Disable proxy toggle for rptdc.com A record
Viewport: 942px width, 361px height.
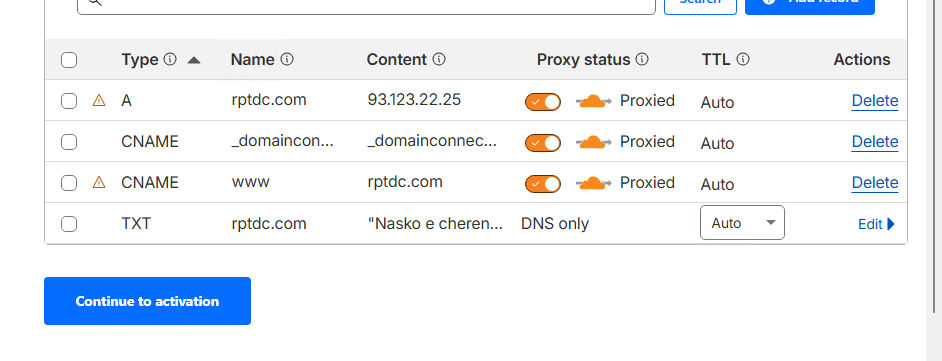point(543,102)
